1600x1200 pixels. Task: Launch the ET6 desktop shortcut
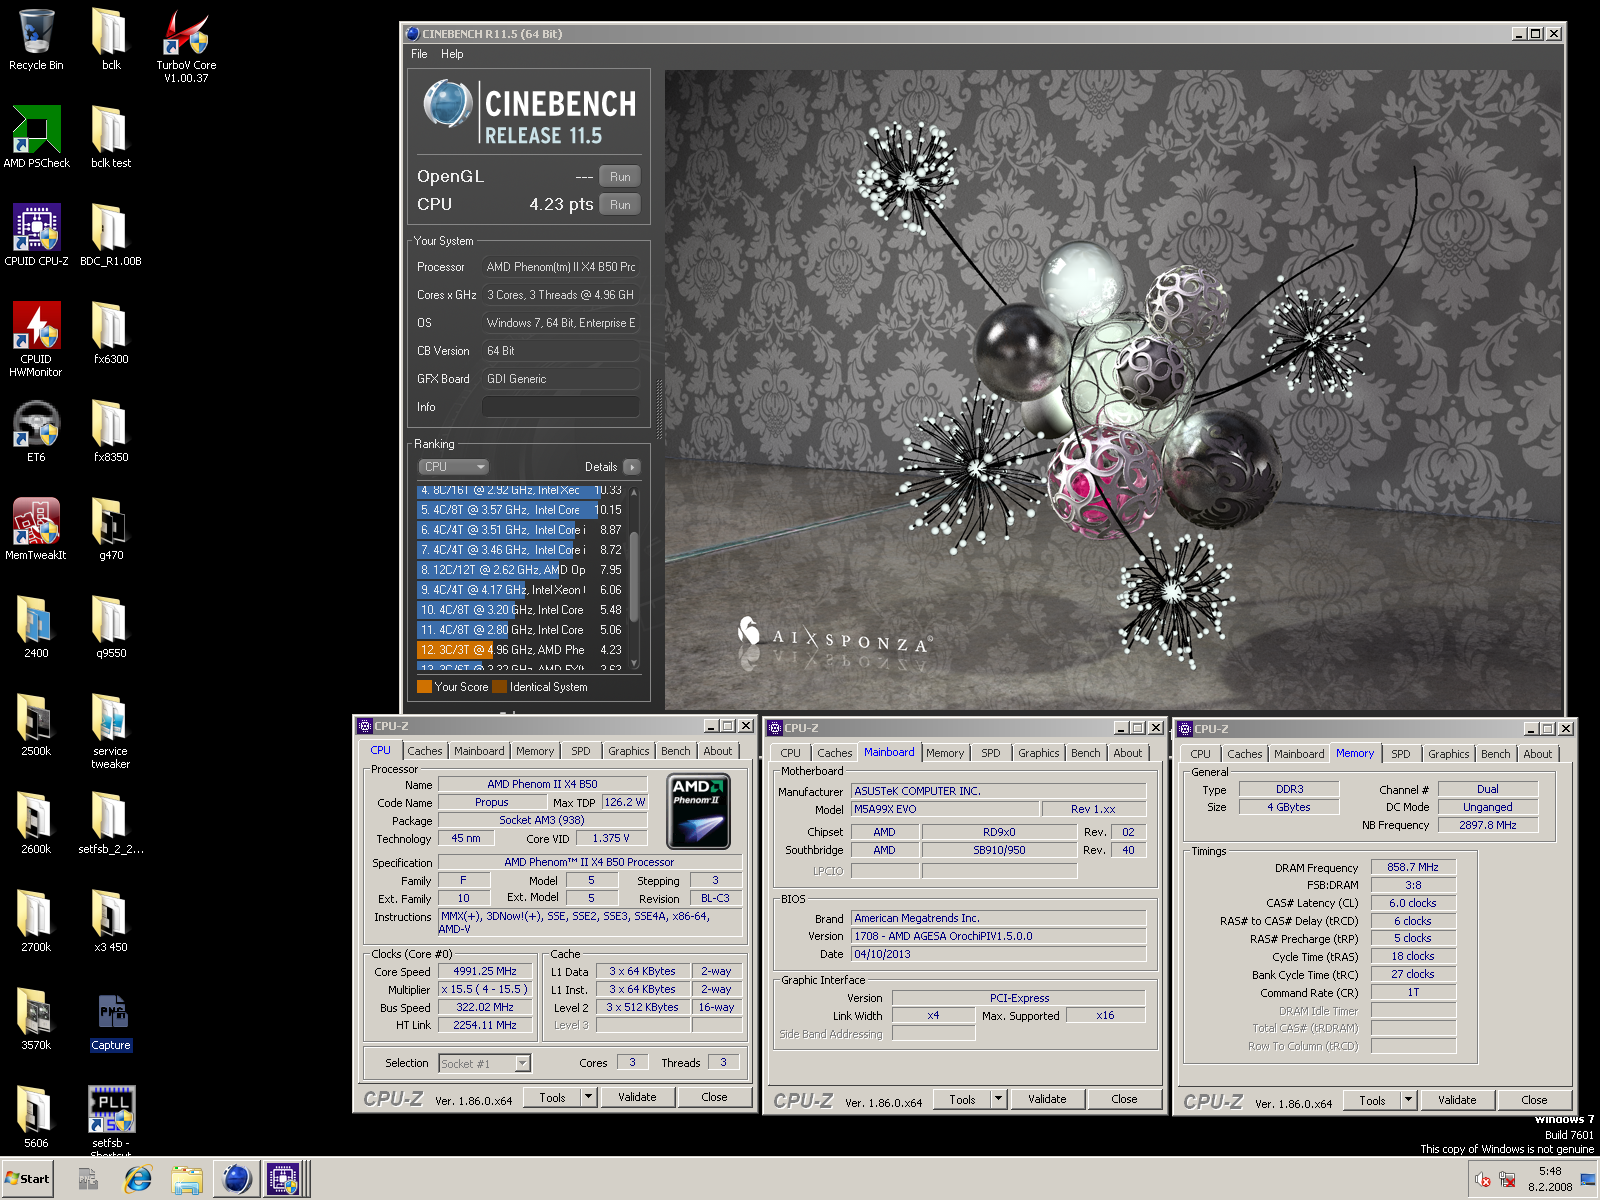click(x=36, y=431)
